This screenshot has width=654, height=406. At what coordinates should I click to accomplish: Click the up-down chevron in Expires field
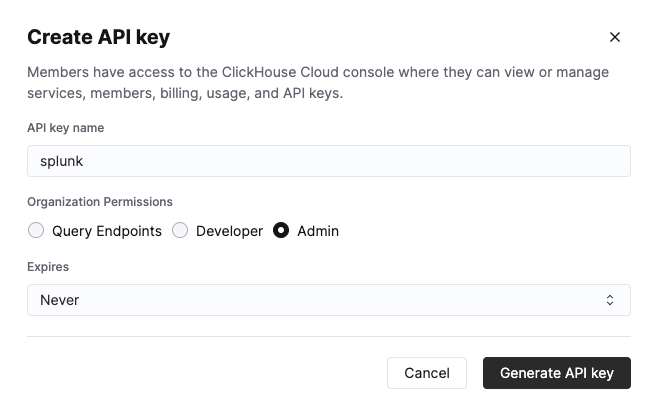click(x=610, y=300)
